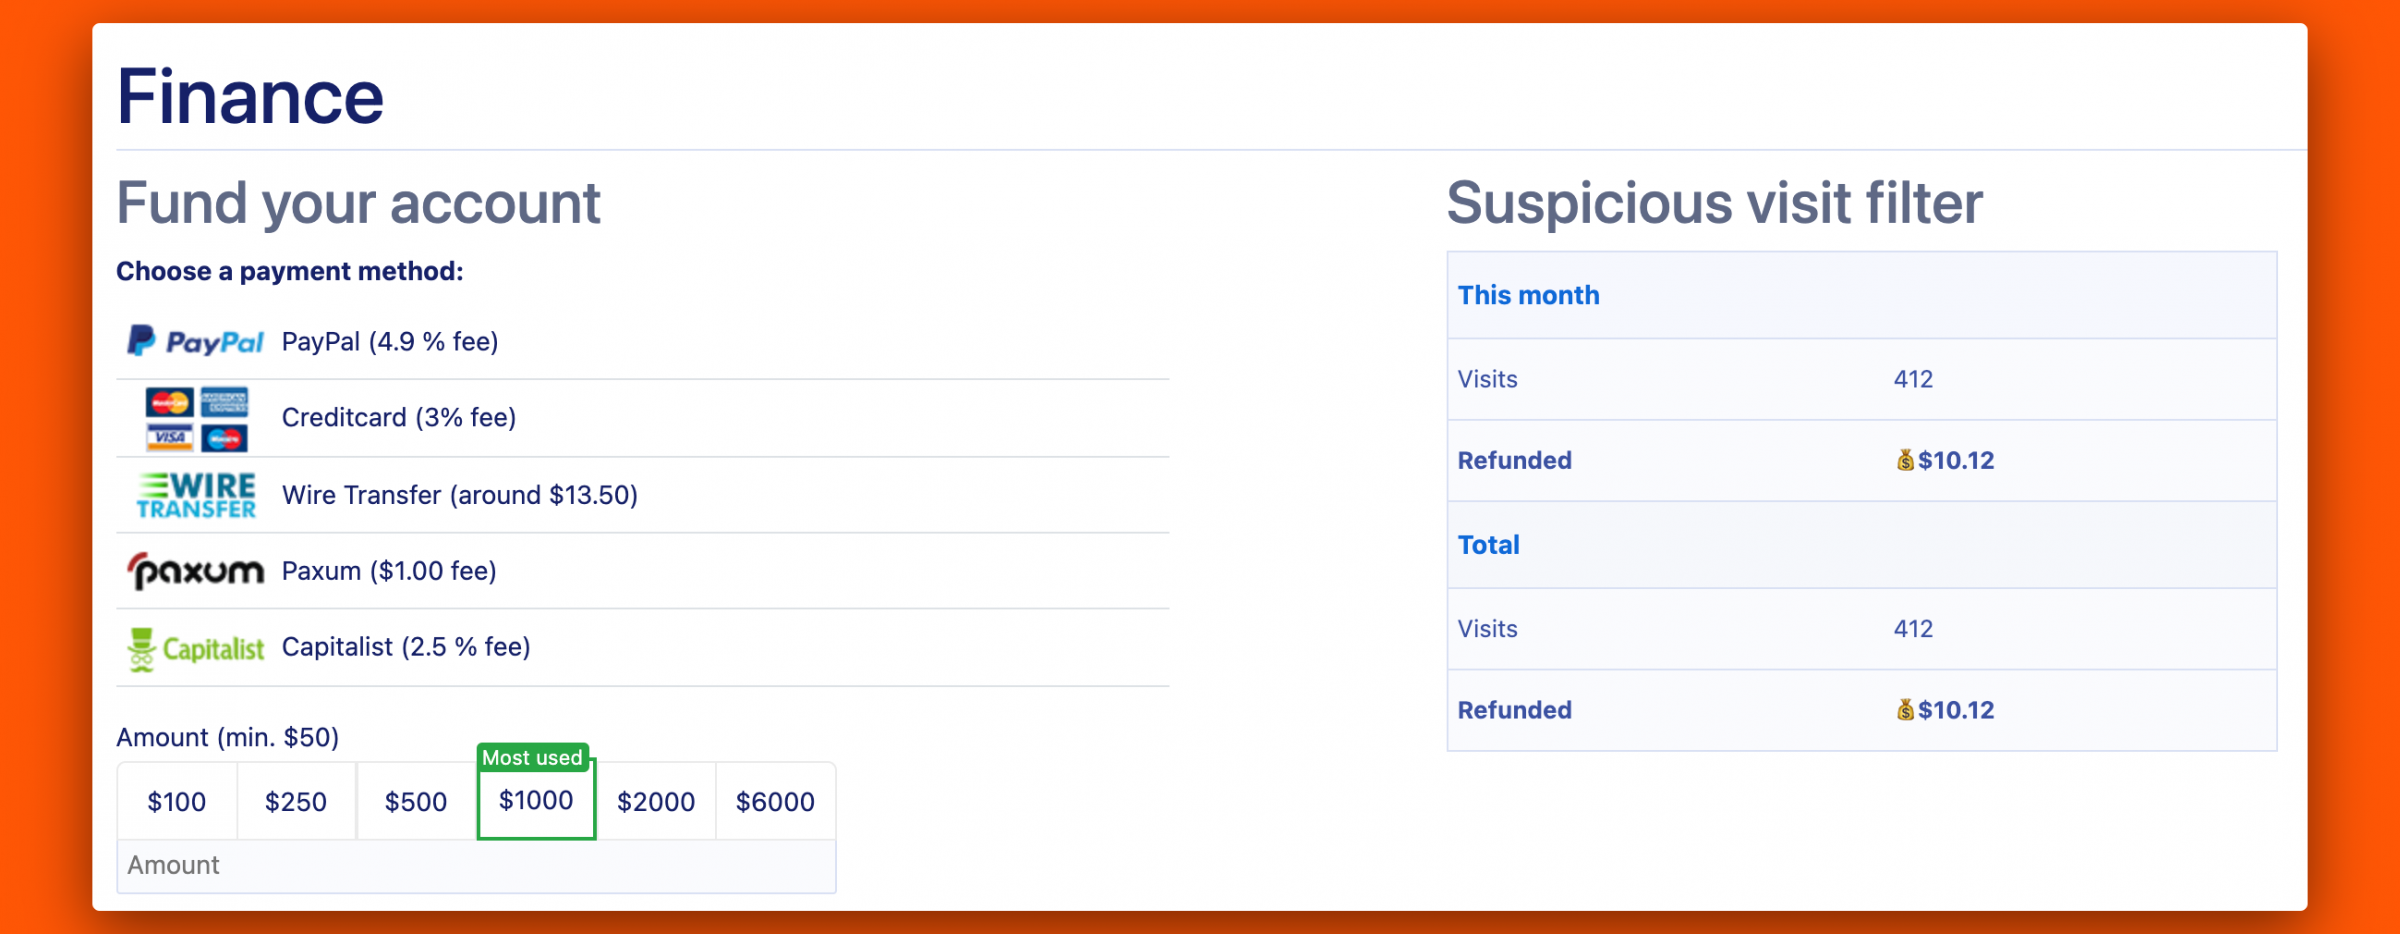Set amount to $500
The image size is (2400, 934).
pos(416,801)
